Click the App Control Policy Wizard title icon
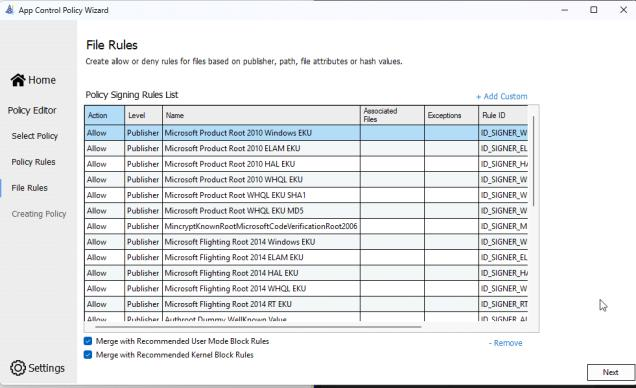Viewport: 636px width, 388px height. [x=9, y=10]
